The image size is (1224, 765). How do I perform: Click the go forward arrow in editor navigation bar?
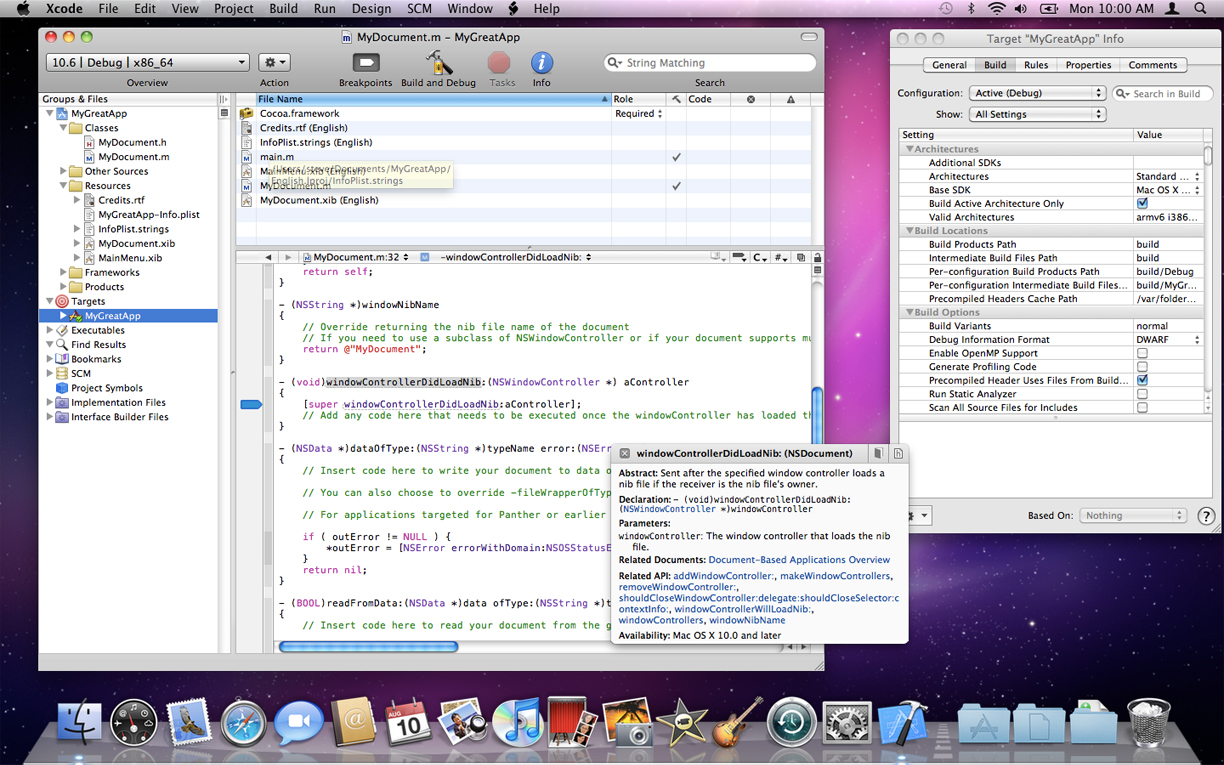[289, 257]
